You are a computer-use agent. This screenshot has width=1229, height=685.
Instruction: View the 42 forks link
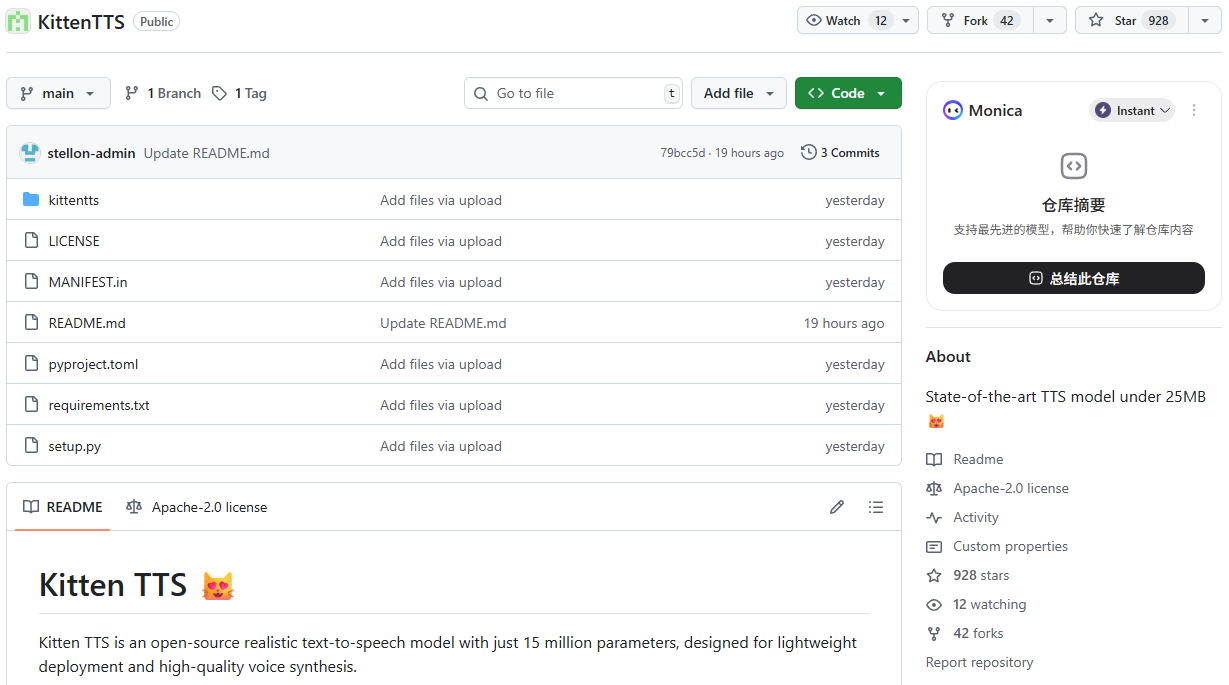click(x=978, y=633)
